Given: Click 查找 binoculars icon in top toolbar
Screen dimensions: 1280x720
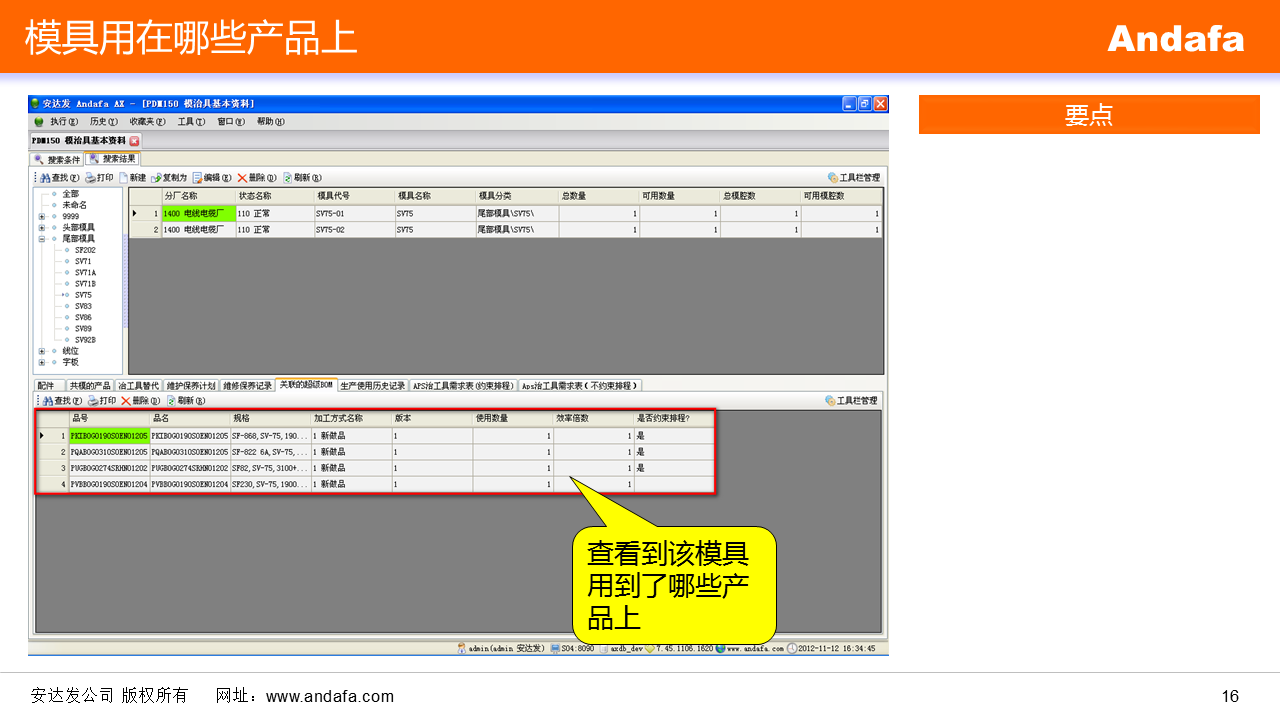Looking at the screenshot, I should tap(46, 178).
